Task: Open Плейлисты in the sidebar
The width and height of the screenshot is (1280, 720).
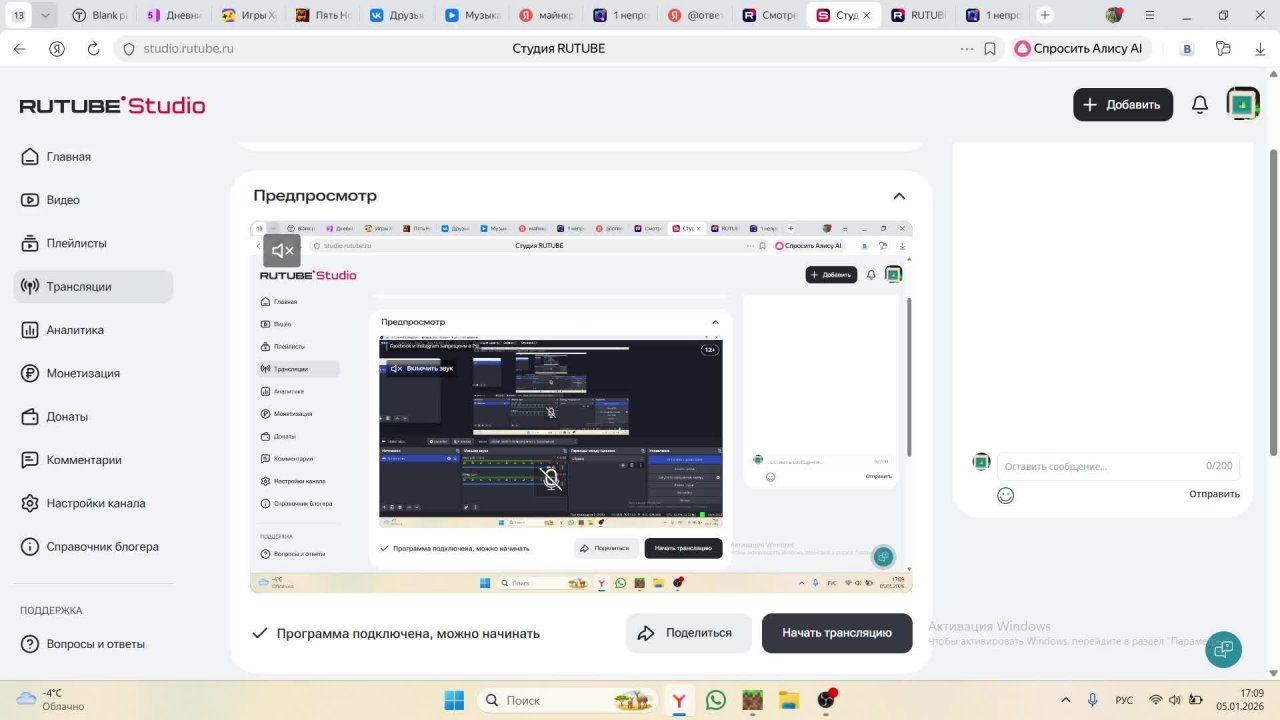Action: click(x=94, y=243)
